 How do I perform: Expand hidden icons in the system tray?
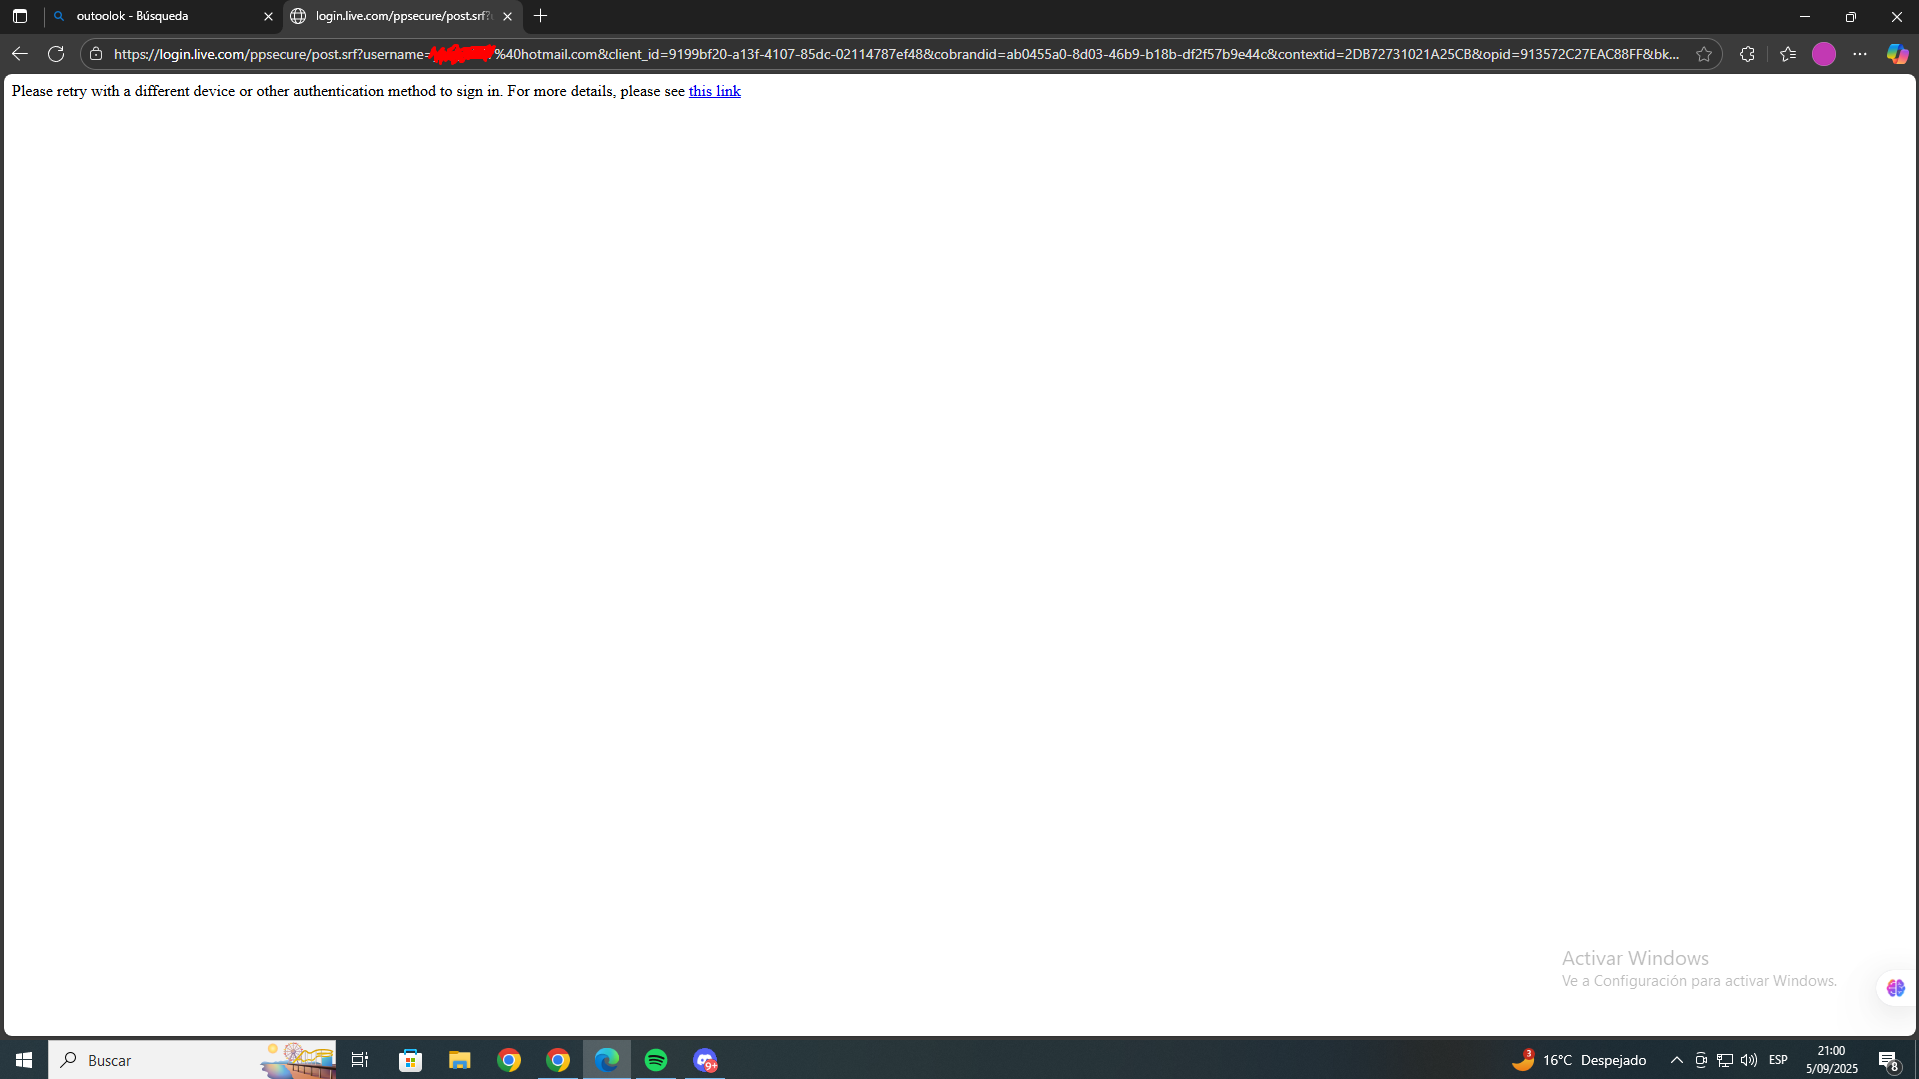[1677, 1060]
